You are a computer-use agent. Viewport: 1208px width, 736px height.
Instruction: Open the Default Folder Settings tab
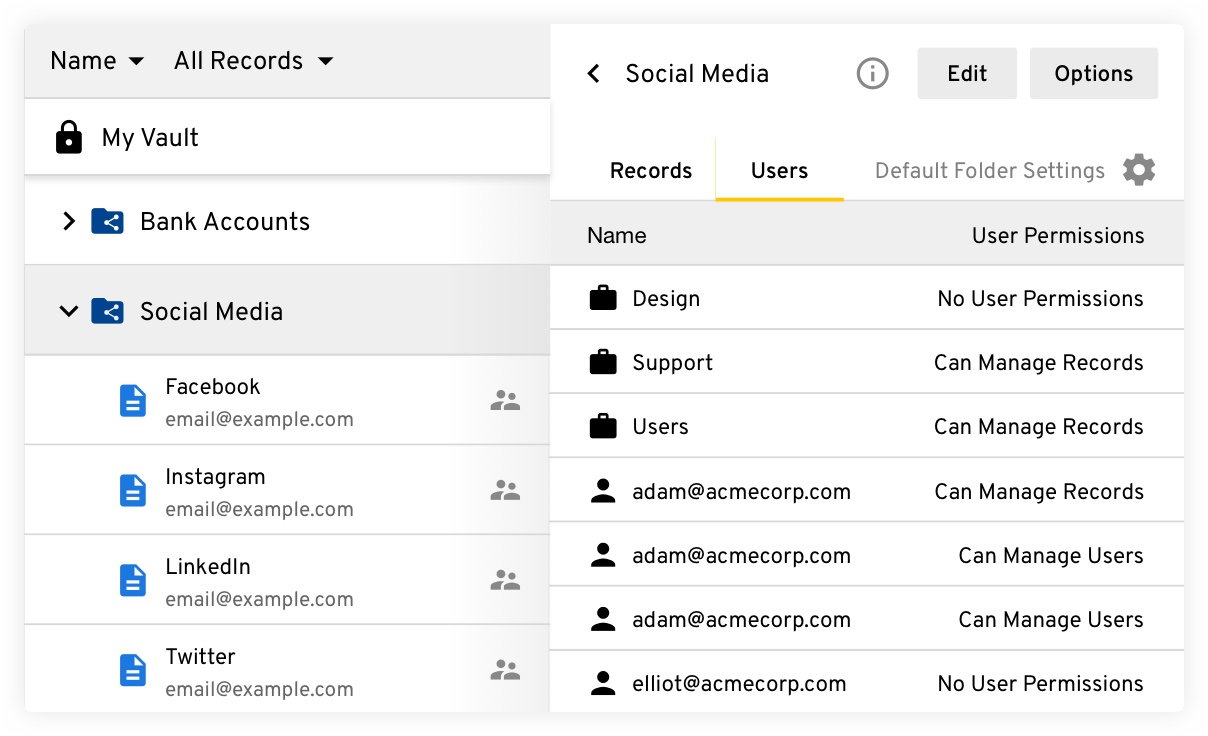coord(990,170)
